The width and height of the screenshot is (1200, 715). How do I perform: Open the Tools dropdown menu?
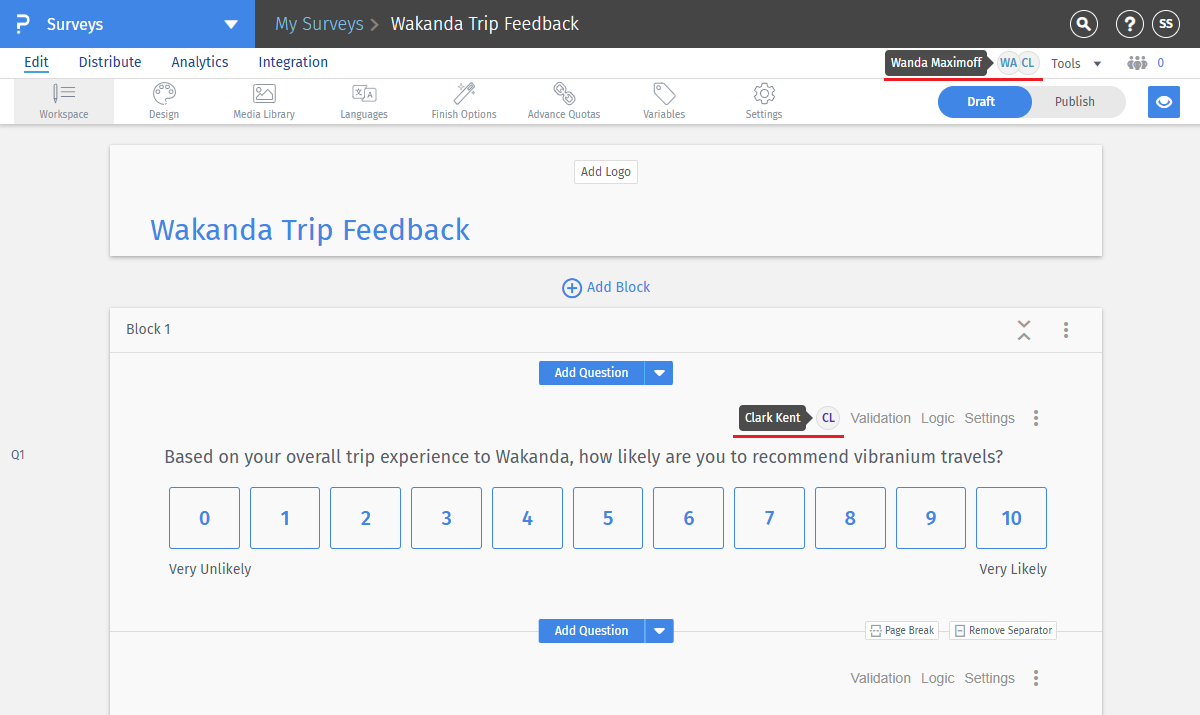pyautogui.click(x=1076, y=63)
